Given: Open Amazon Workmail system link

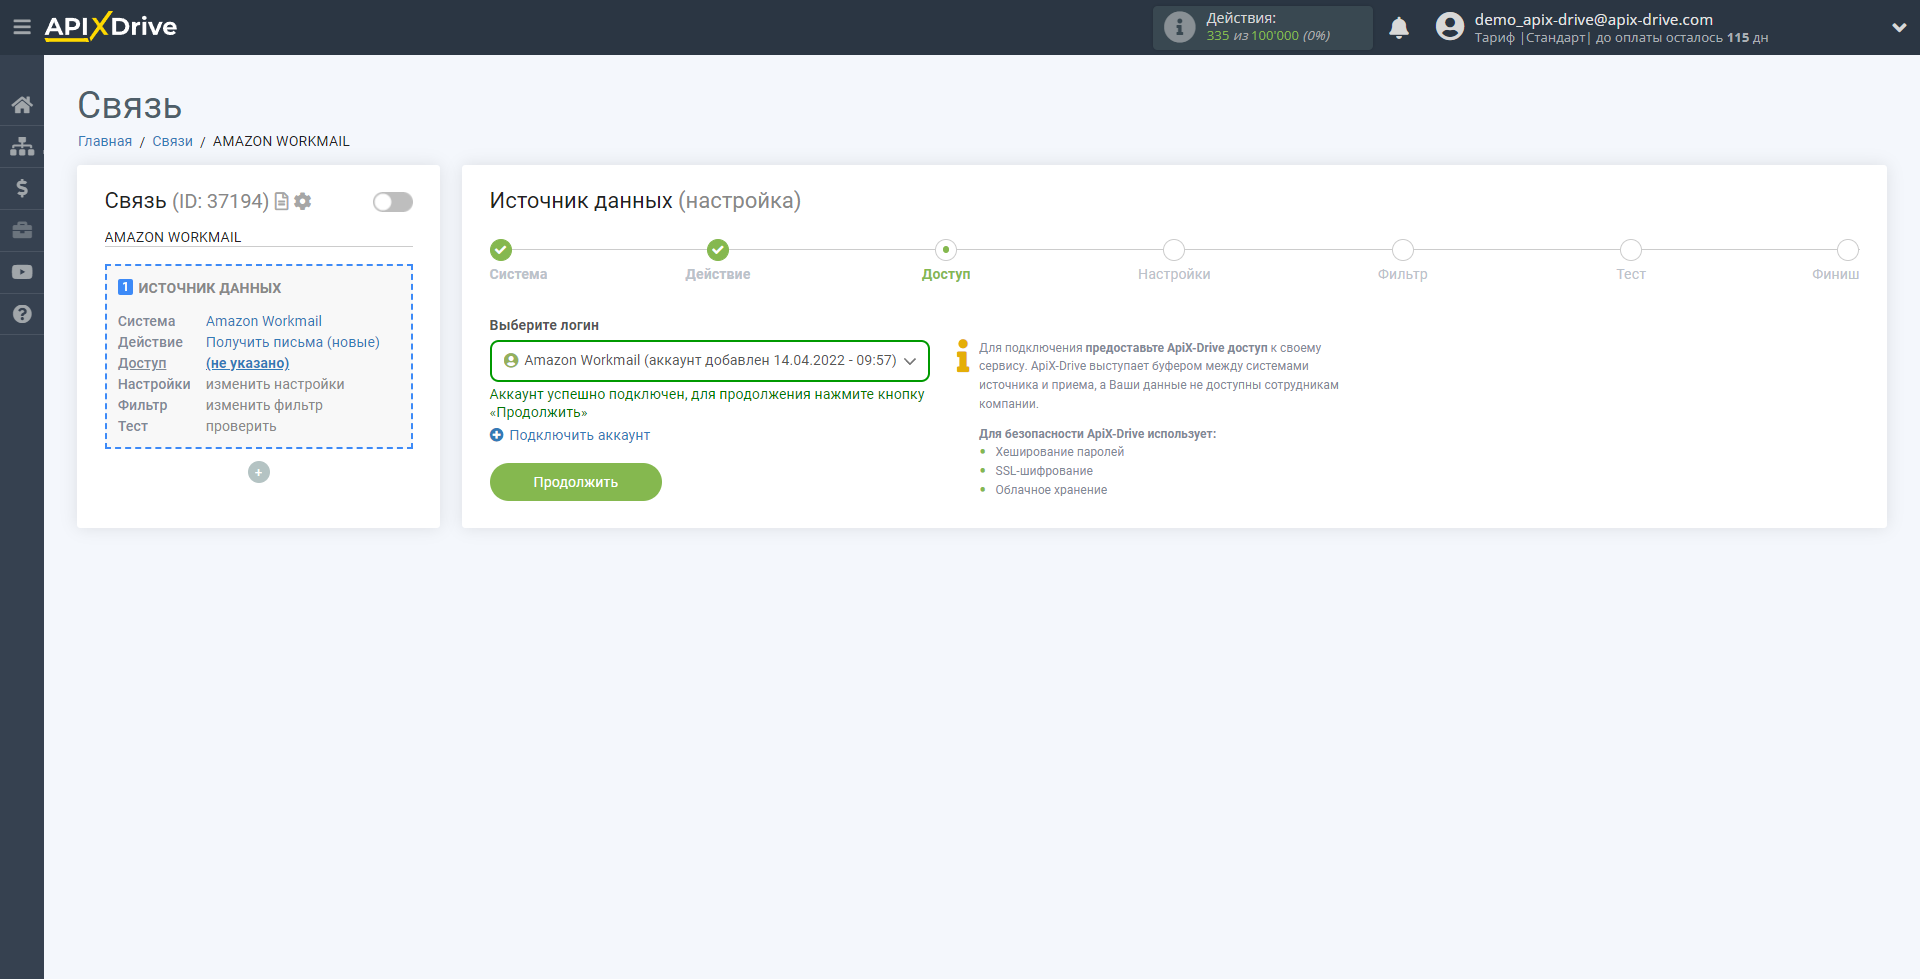Looking at the screenshot, I should click(x=264, y=321).
